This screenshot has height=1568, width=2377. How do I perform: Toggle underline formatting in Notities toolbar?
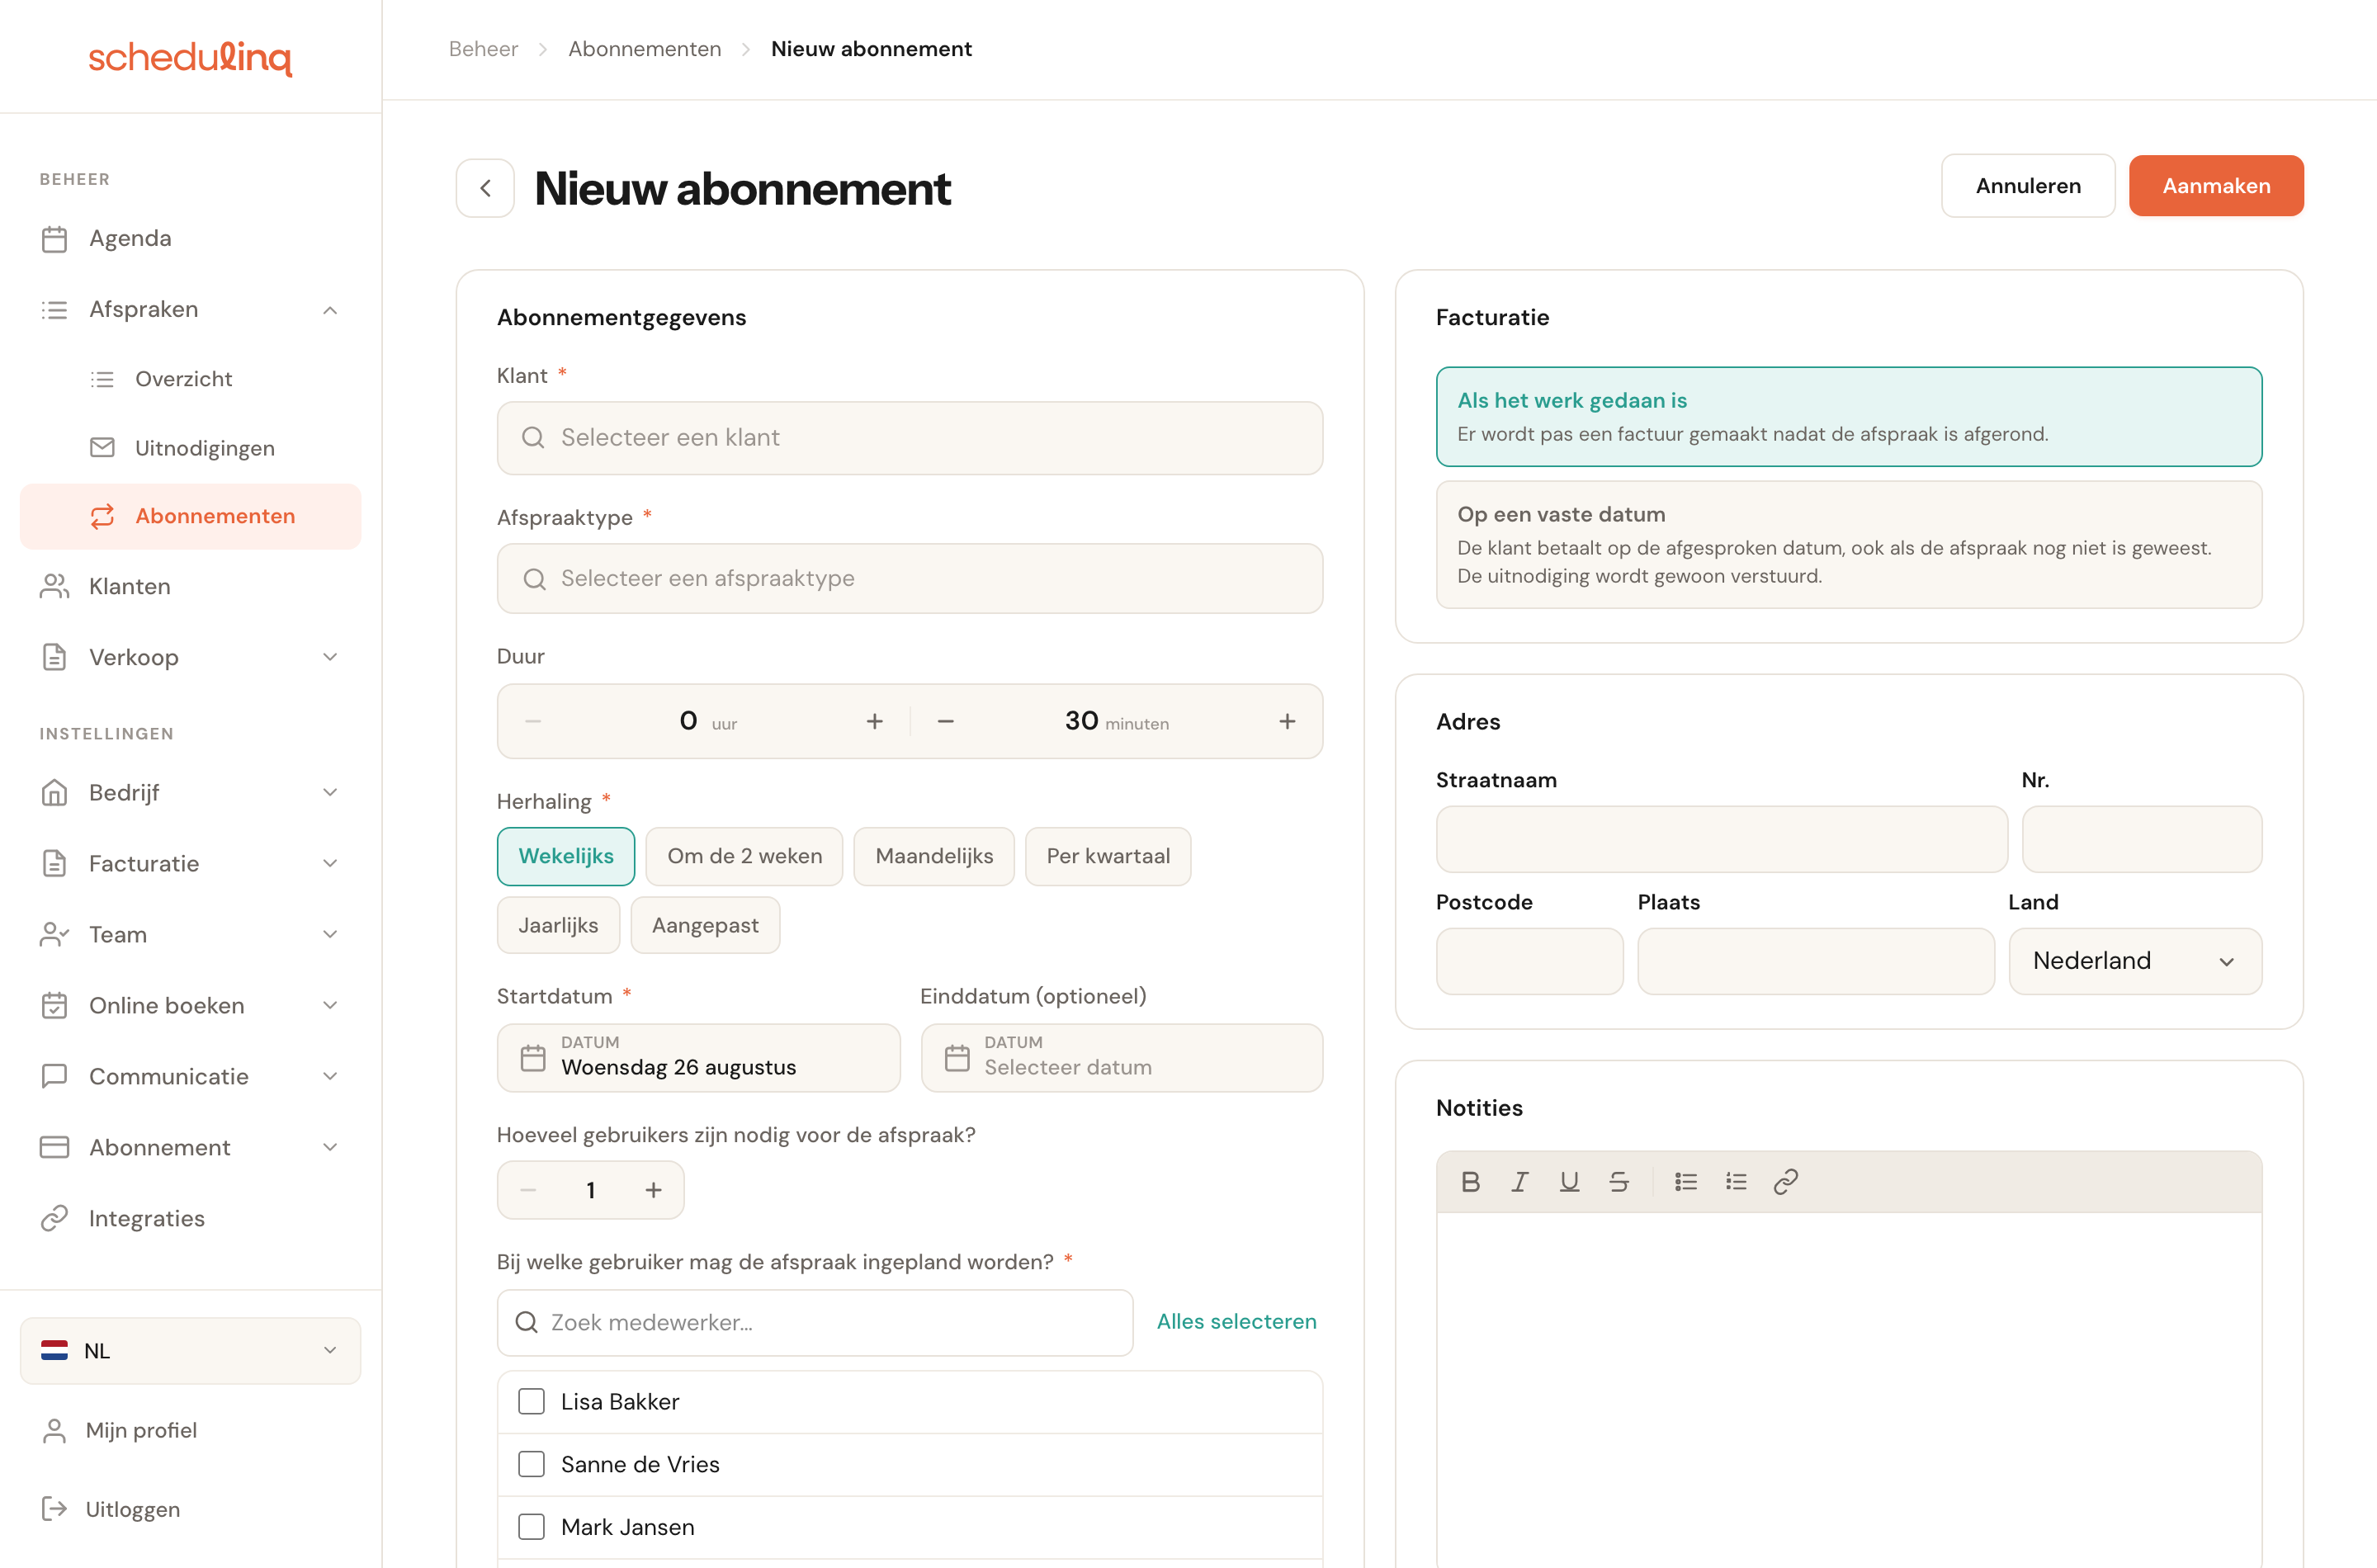[1569, 1181]
